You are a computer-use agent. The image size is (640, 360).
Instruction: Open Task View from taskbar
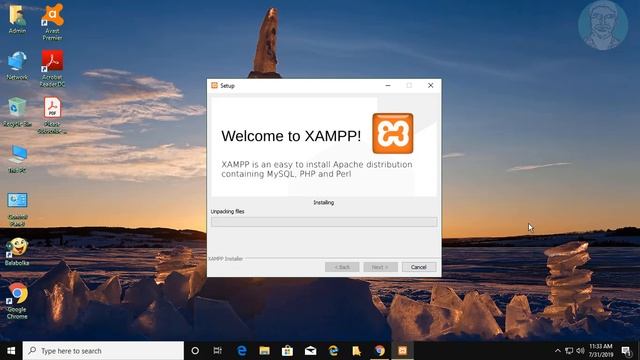coord(218,351)
